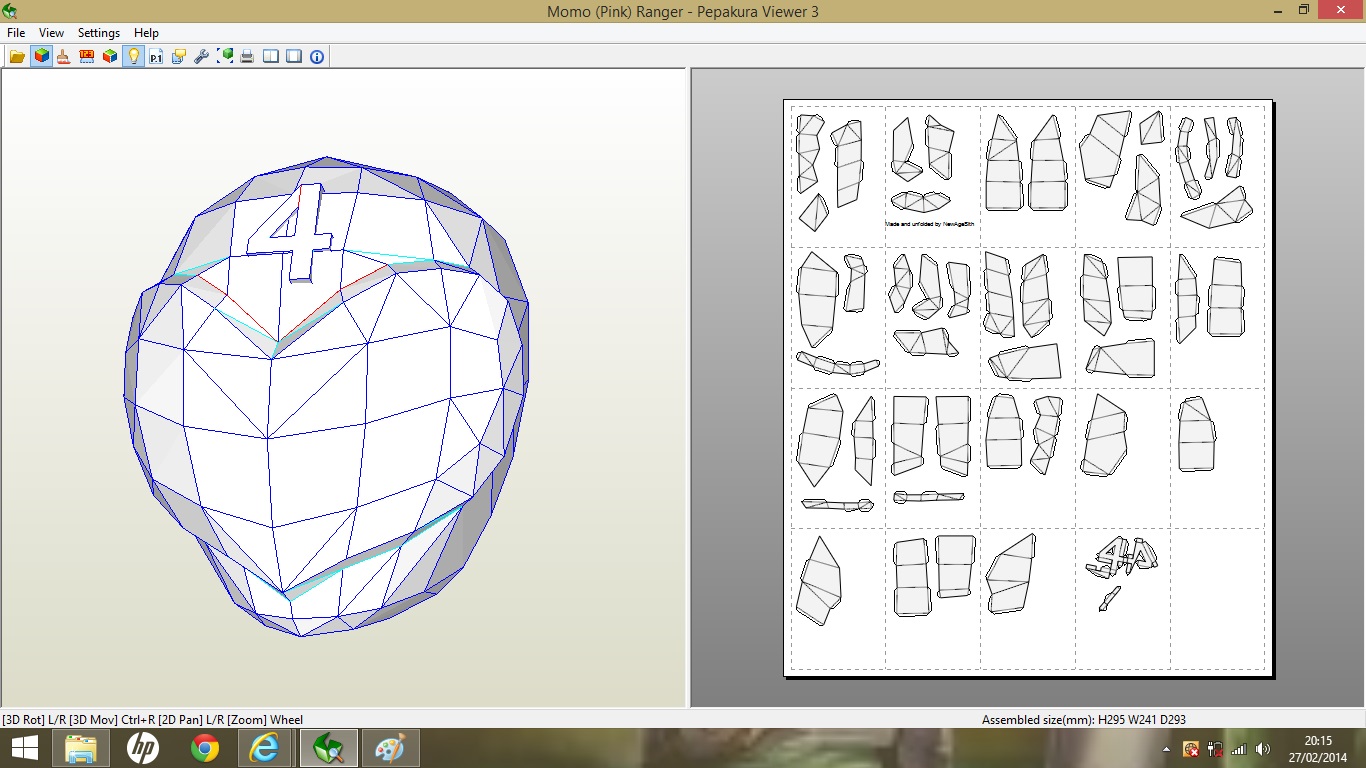The image size is (1366, 768).
Task: Click the unfolded 4 piece on pattern
Action: click(1122, 558)
